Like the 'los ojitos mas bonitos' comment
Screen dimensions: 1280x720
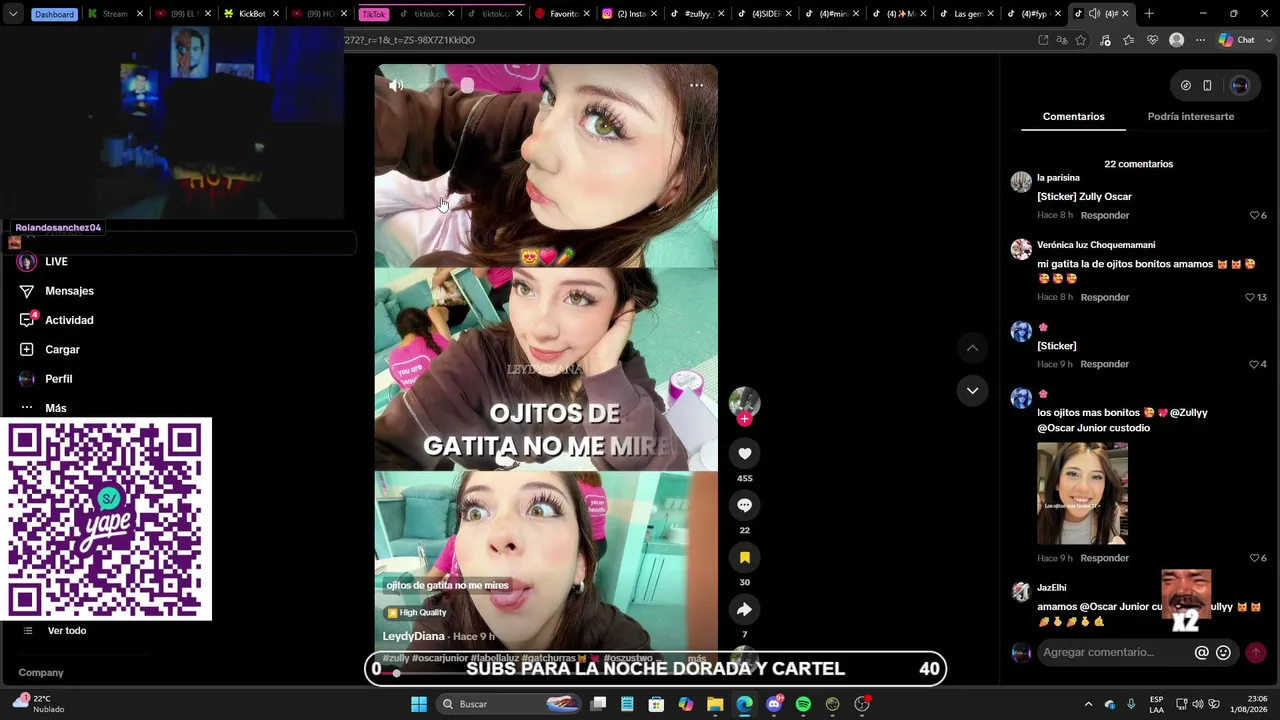1254,559
